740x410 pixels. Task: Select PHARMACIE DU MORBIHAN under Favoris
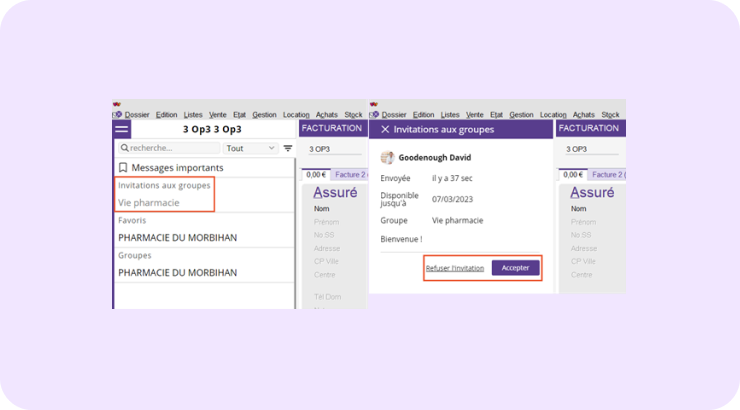[x=177, y=238]
